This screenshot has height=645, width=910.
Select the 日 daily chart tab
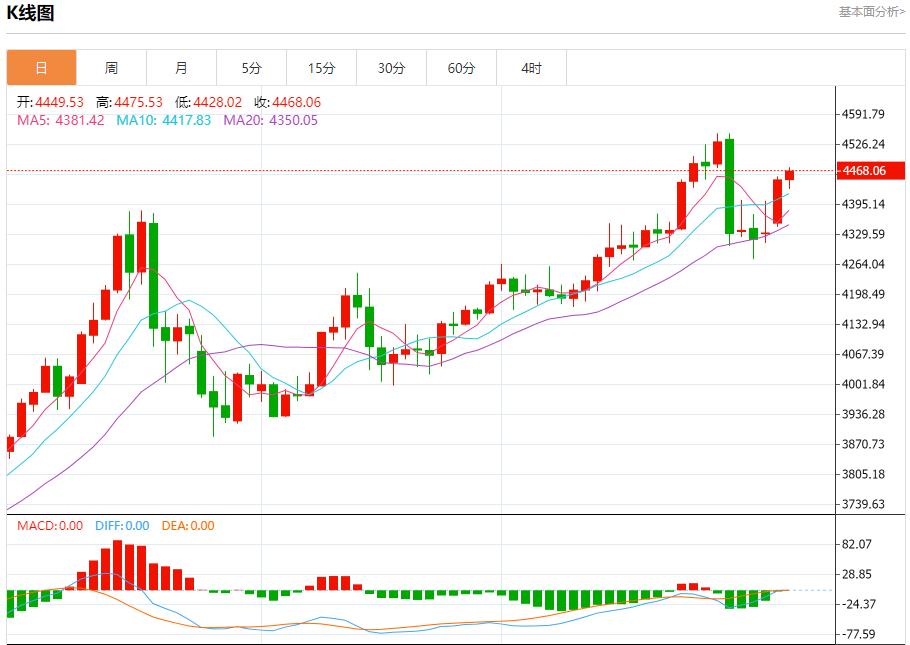pyautogui.click(x=41, y=68)
